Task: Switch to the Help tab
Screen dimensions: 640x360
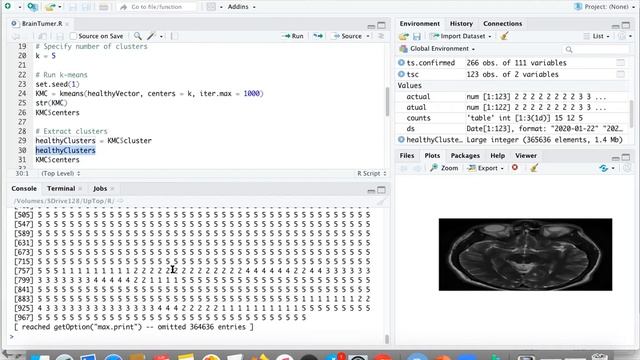Action: point(497,156)
